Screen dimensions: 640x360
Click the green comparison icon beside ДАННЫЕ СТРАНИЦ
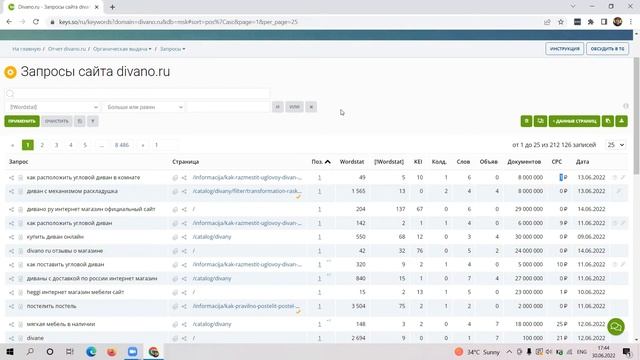click(540, 121)
